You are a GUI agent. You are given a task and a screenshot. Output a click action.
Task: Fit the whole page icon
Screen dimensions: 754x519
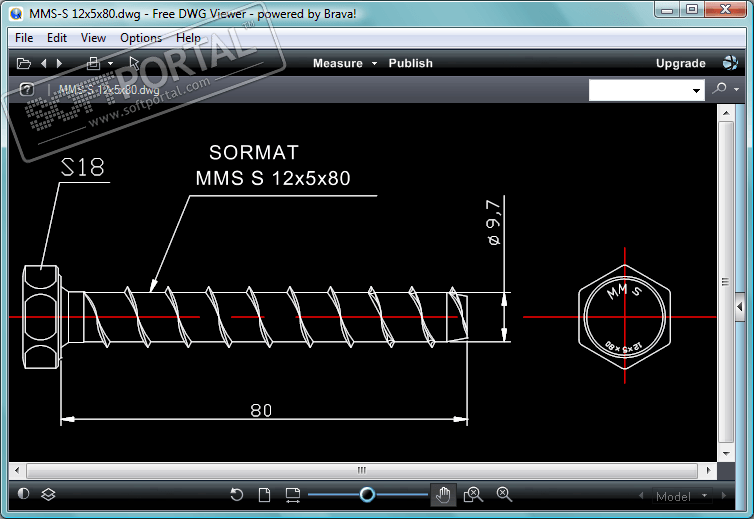point(264,494)
